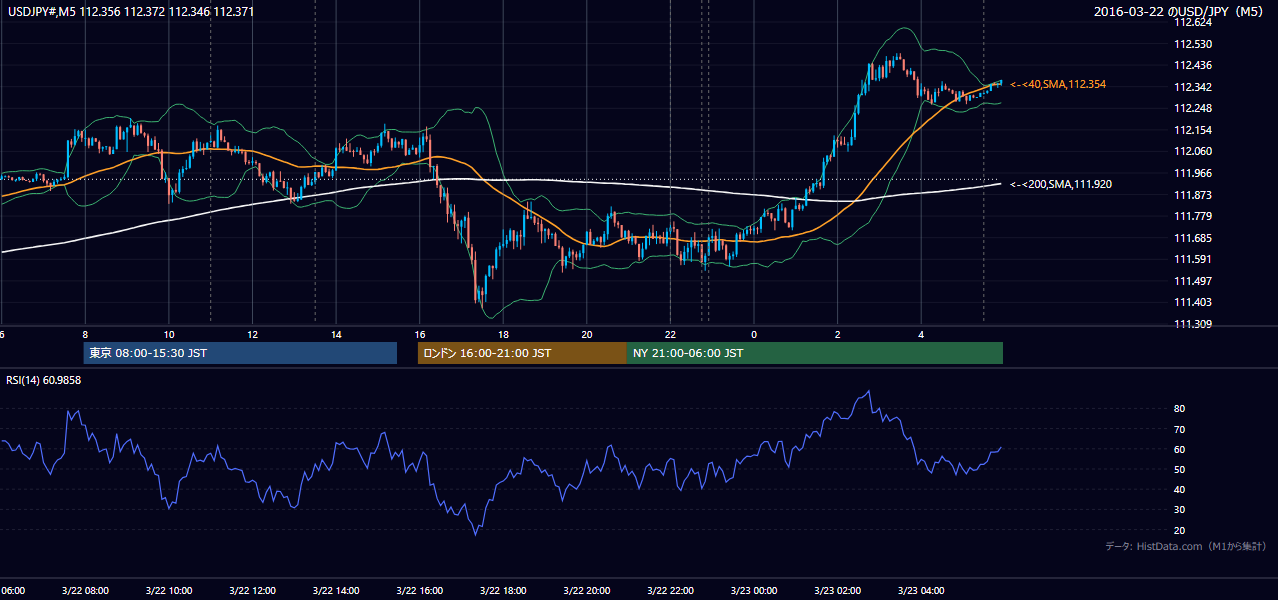Click the 3/22 22:00 time axis label
Screen dimensions: 1278x600
click(x=670, y=591)
